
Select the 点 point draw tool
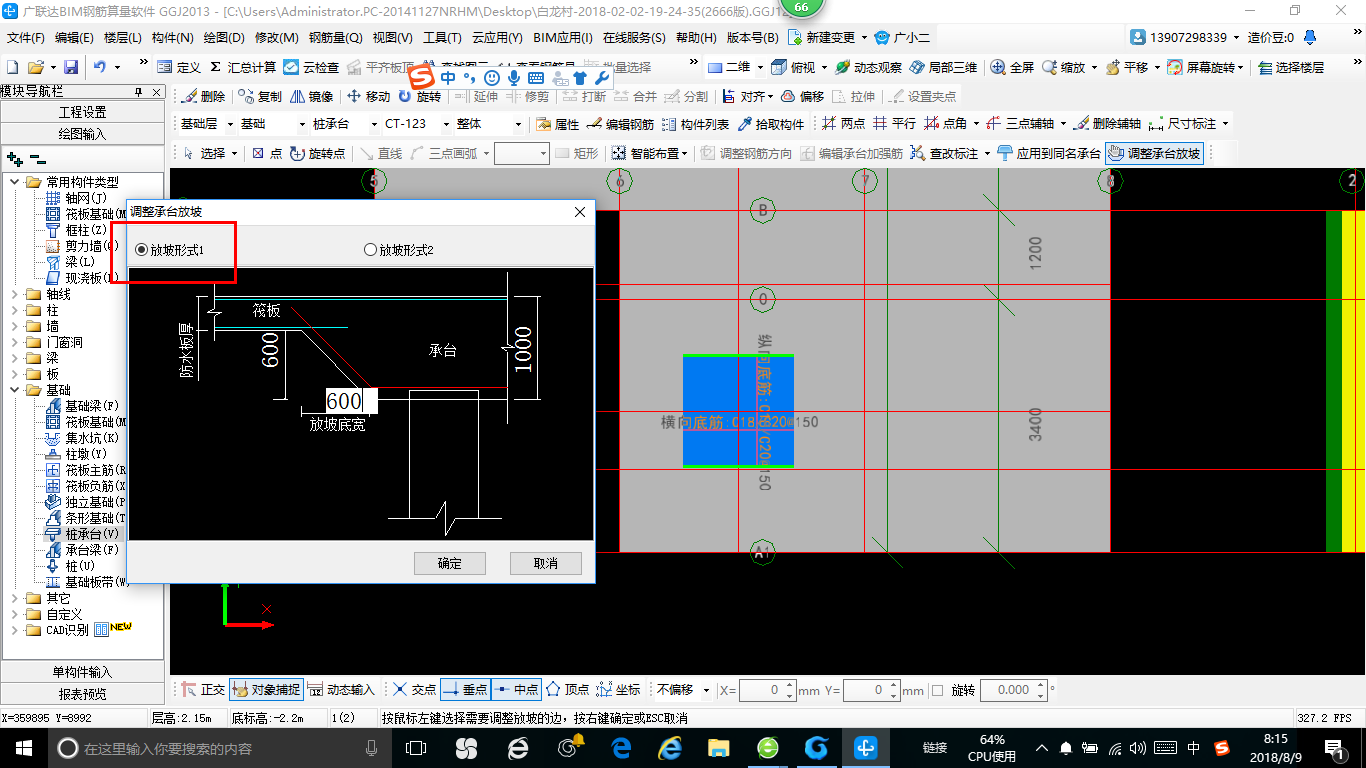coord(267,153)
